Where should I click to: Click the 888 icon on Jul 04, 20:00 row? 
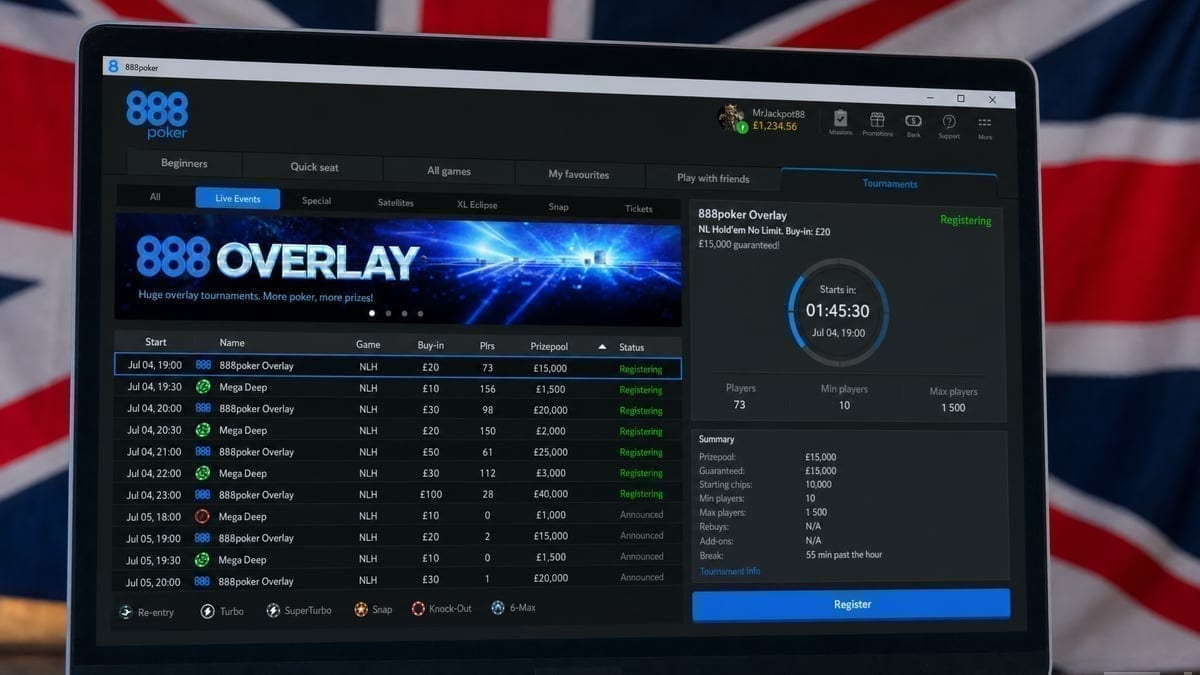point(203,409)
